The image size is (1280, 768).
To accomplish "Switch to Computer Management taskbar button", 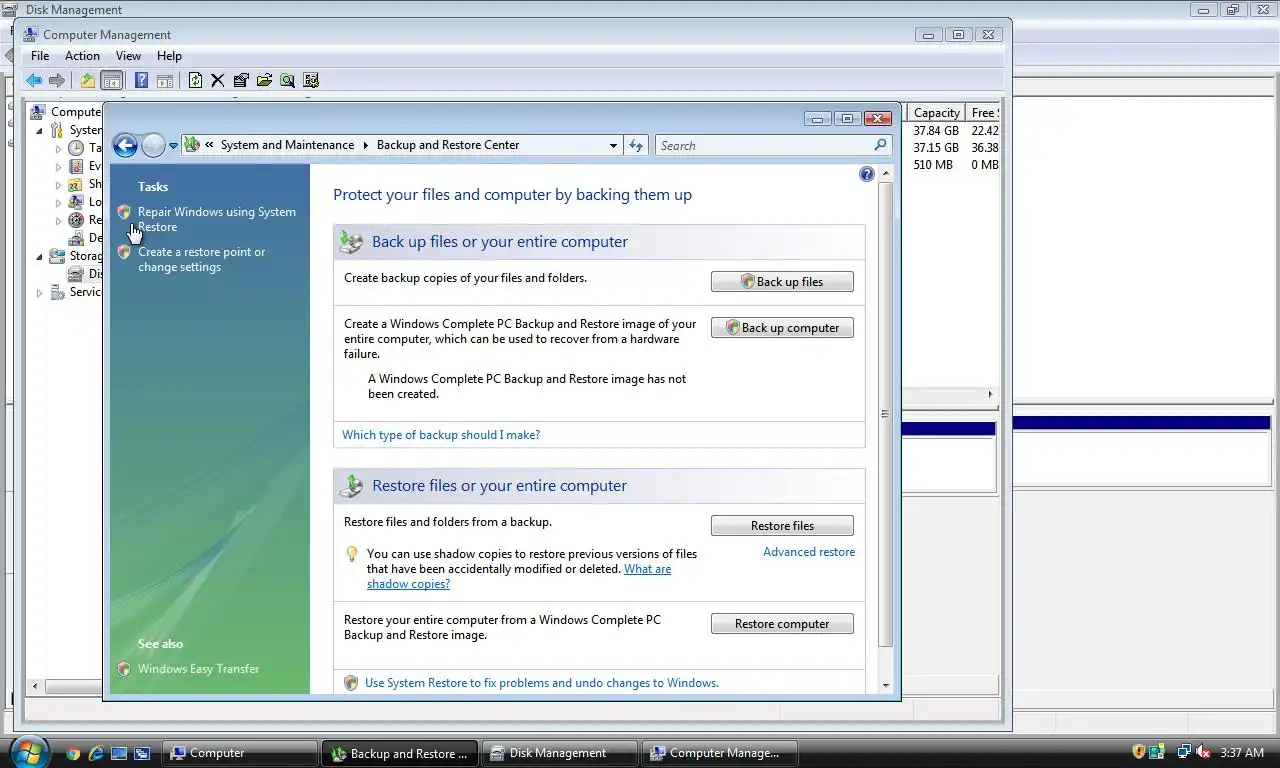I will pos(720,753).
